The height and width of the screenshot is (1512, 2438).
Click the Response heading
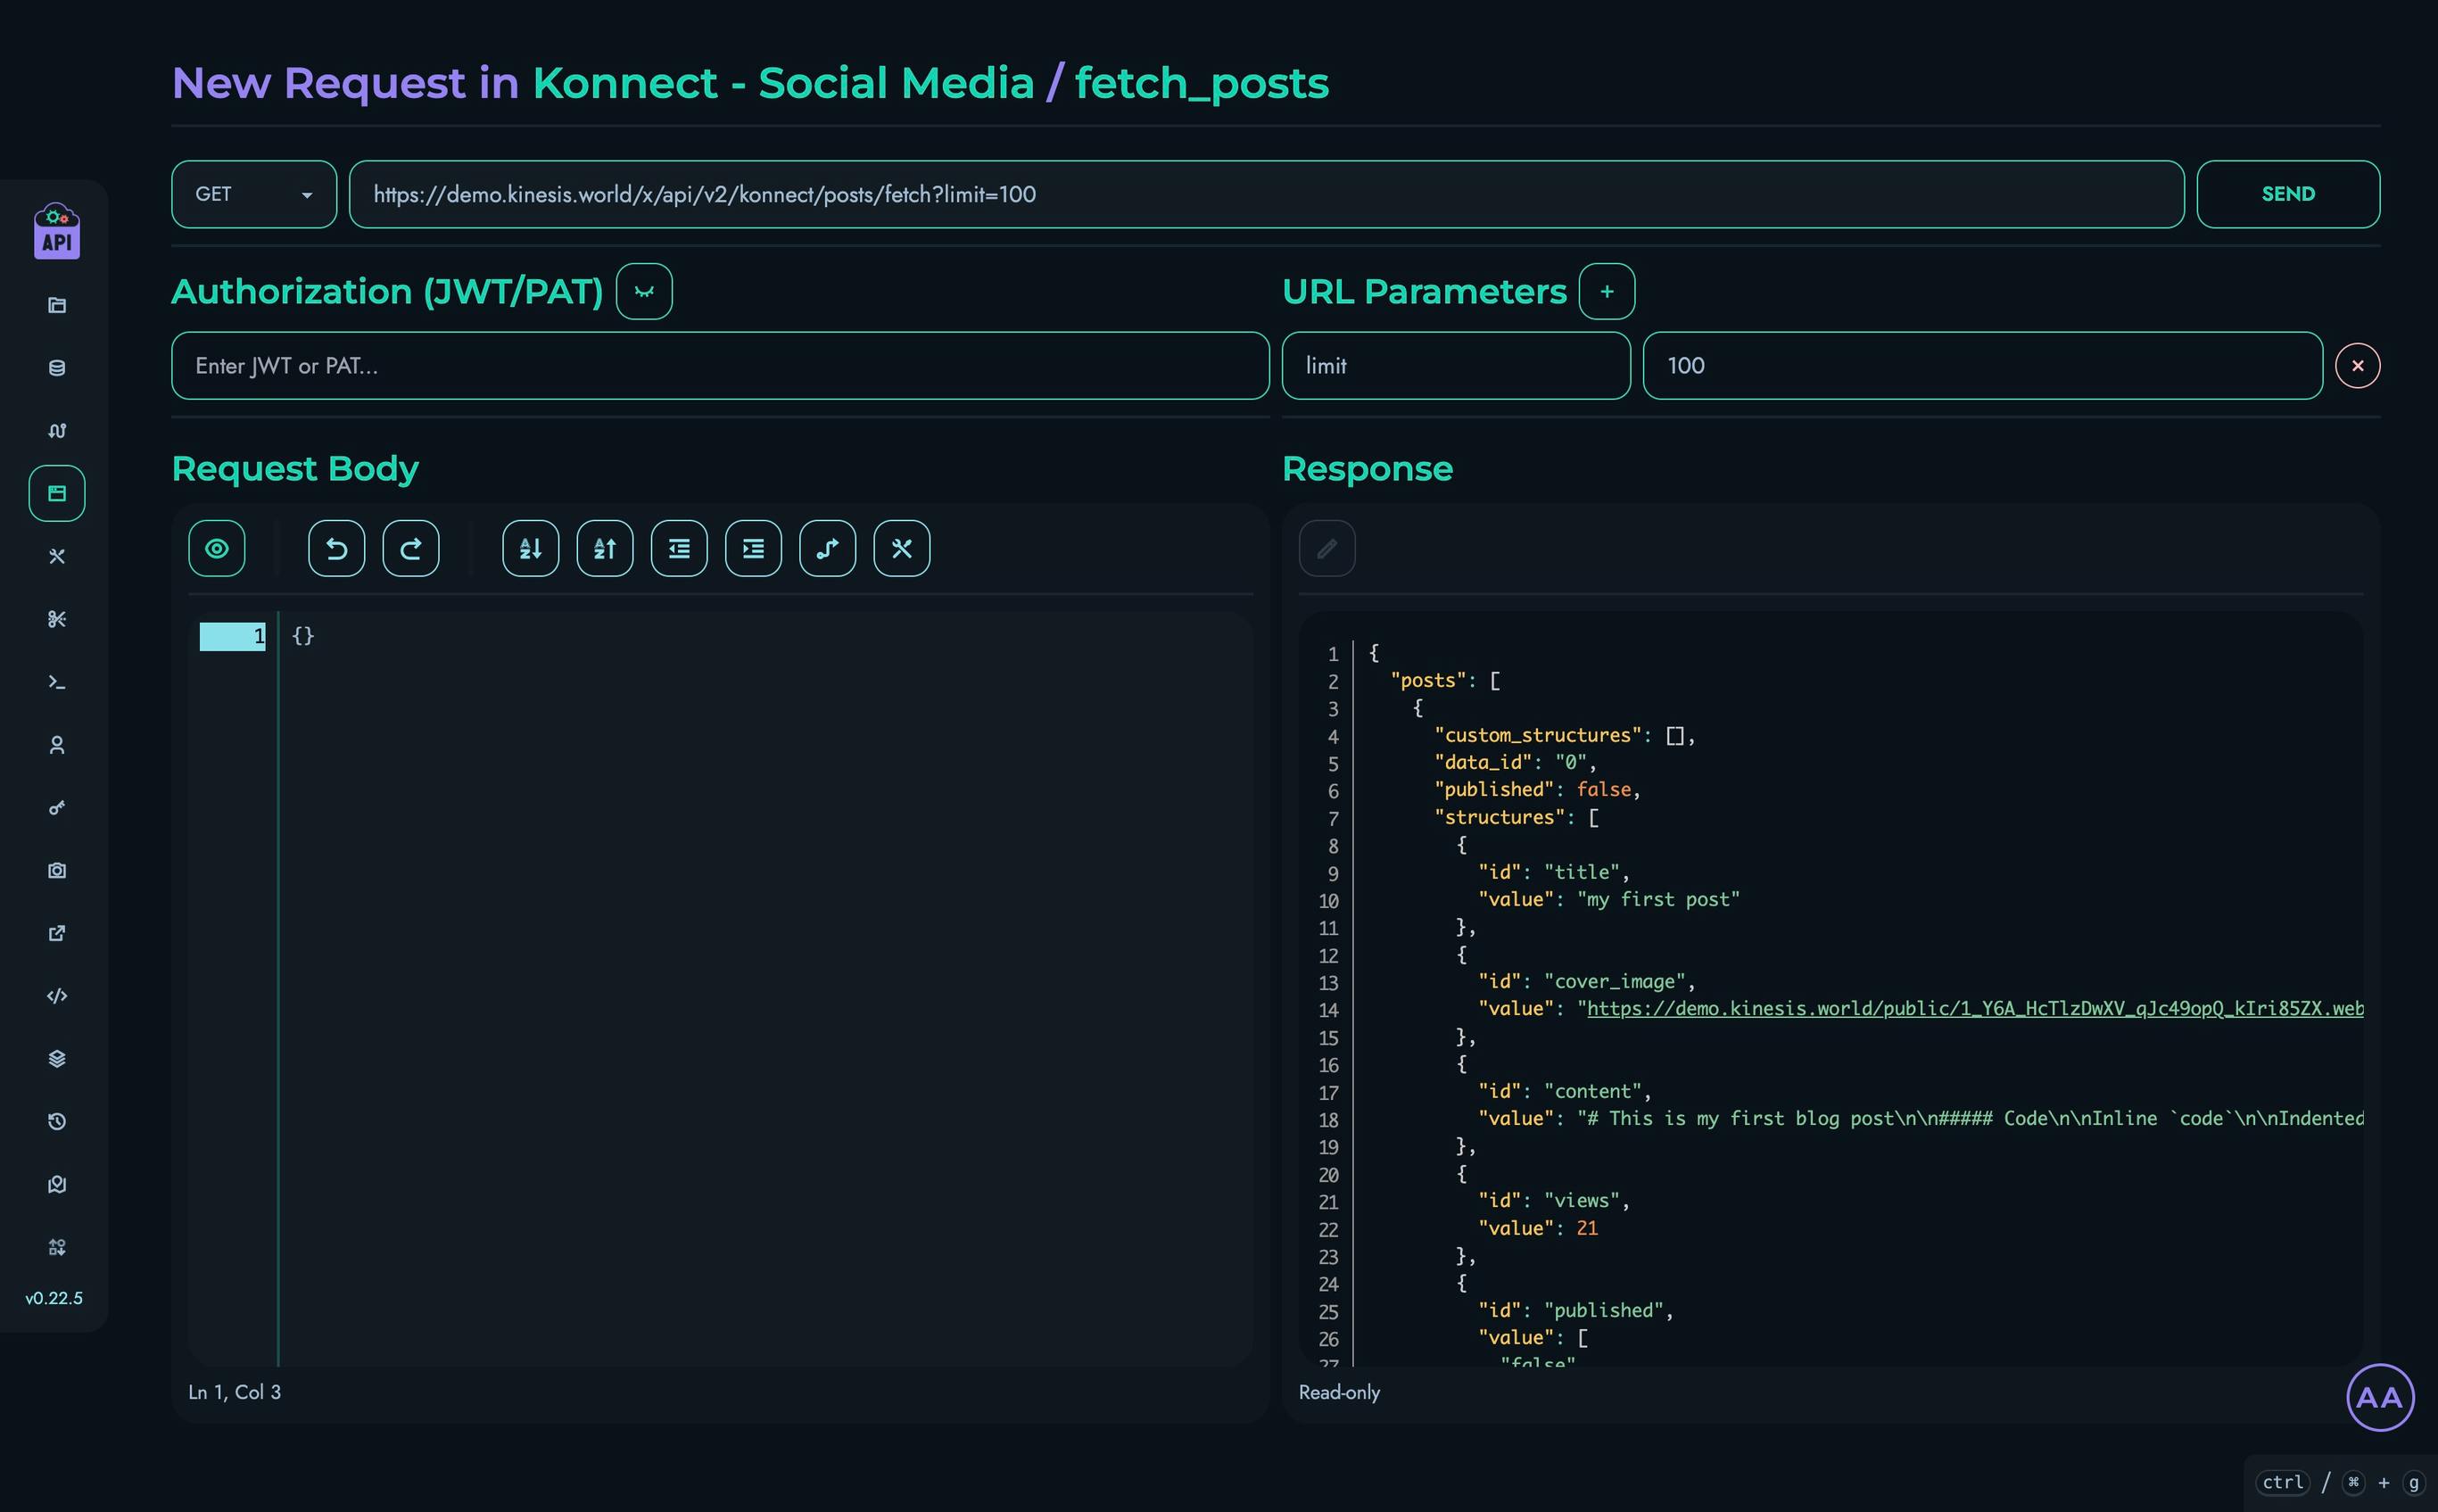pos(1367,468)
